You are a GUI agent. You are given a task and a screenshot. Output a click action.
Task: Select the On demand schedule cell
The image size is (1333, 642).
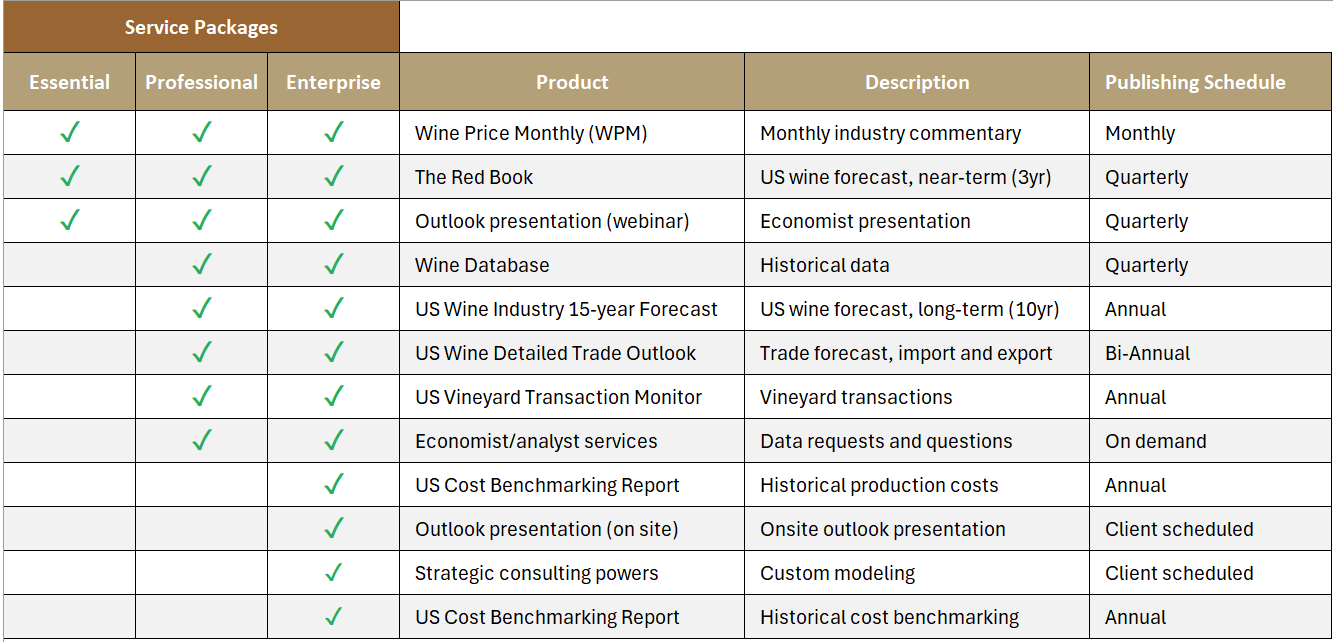(x=1155, y=441)
